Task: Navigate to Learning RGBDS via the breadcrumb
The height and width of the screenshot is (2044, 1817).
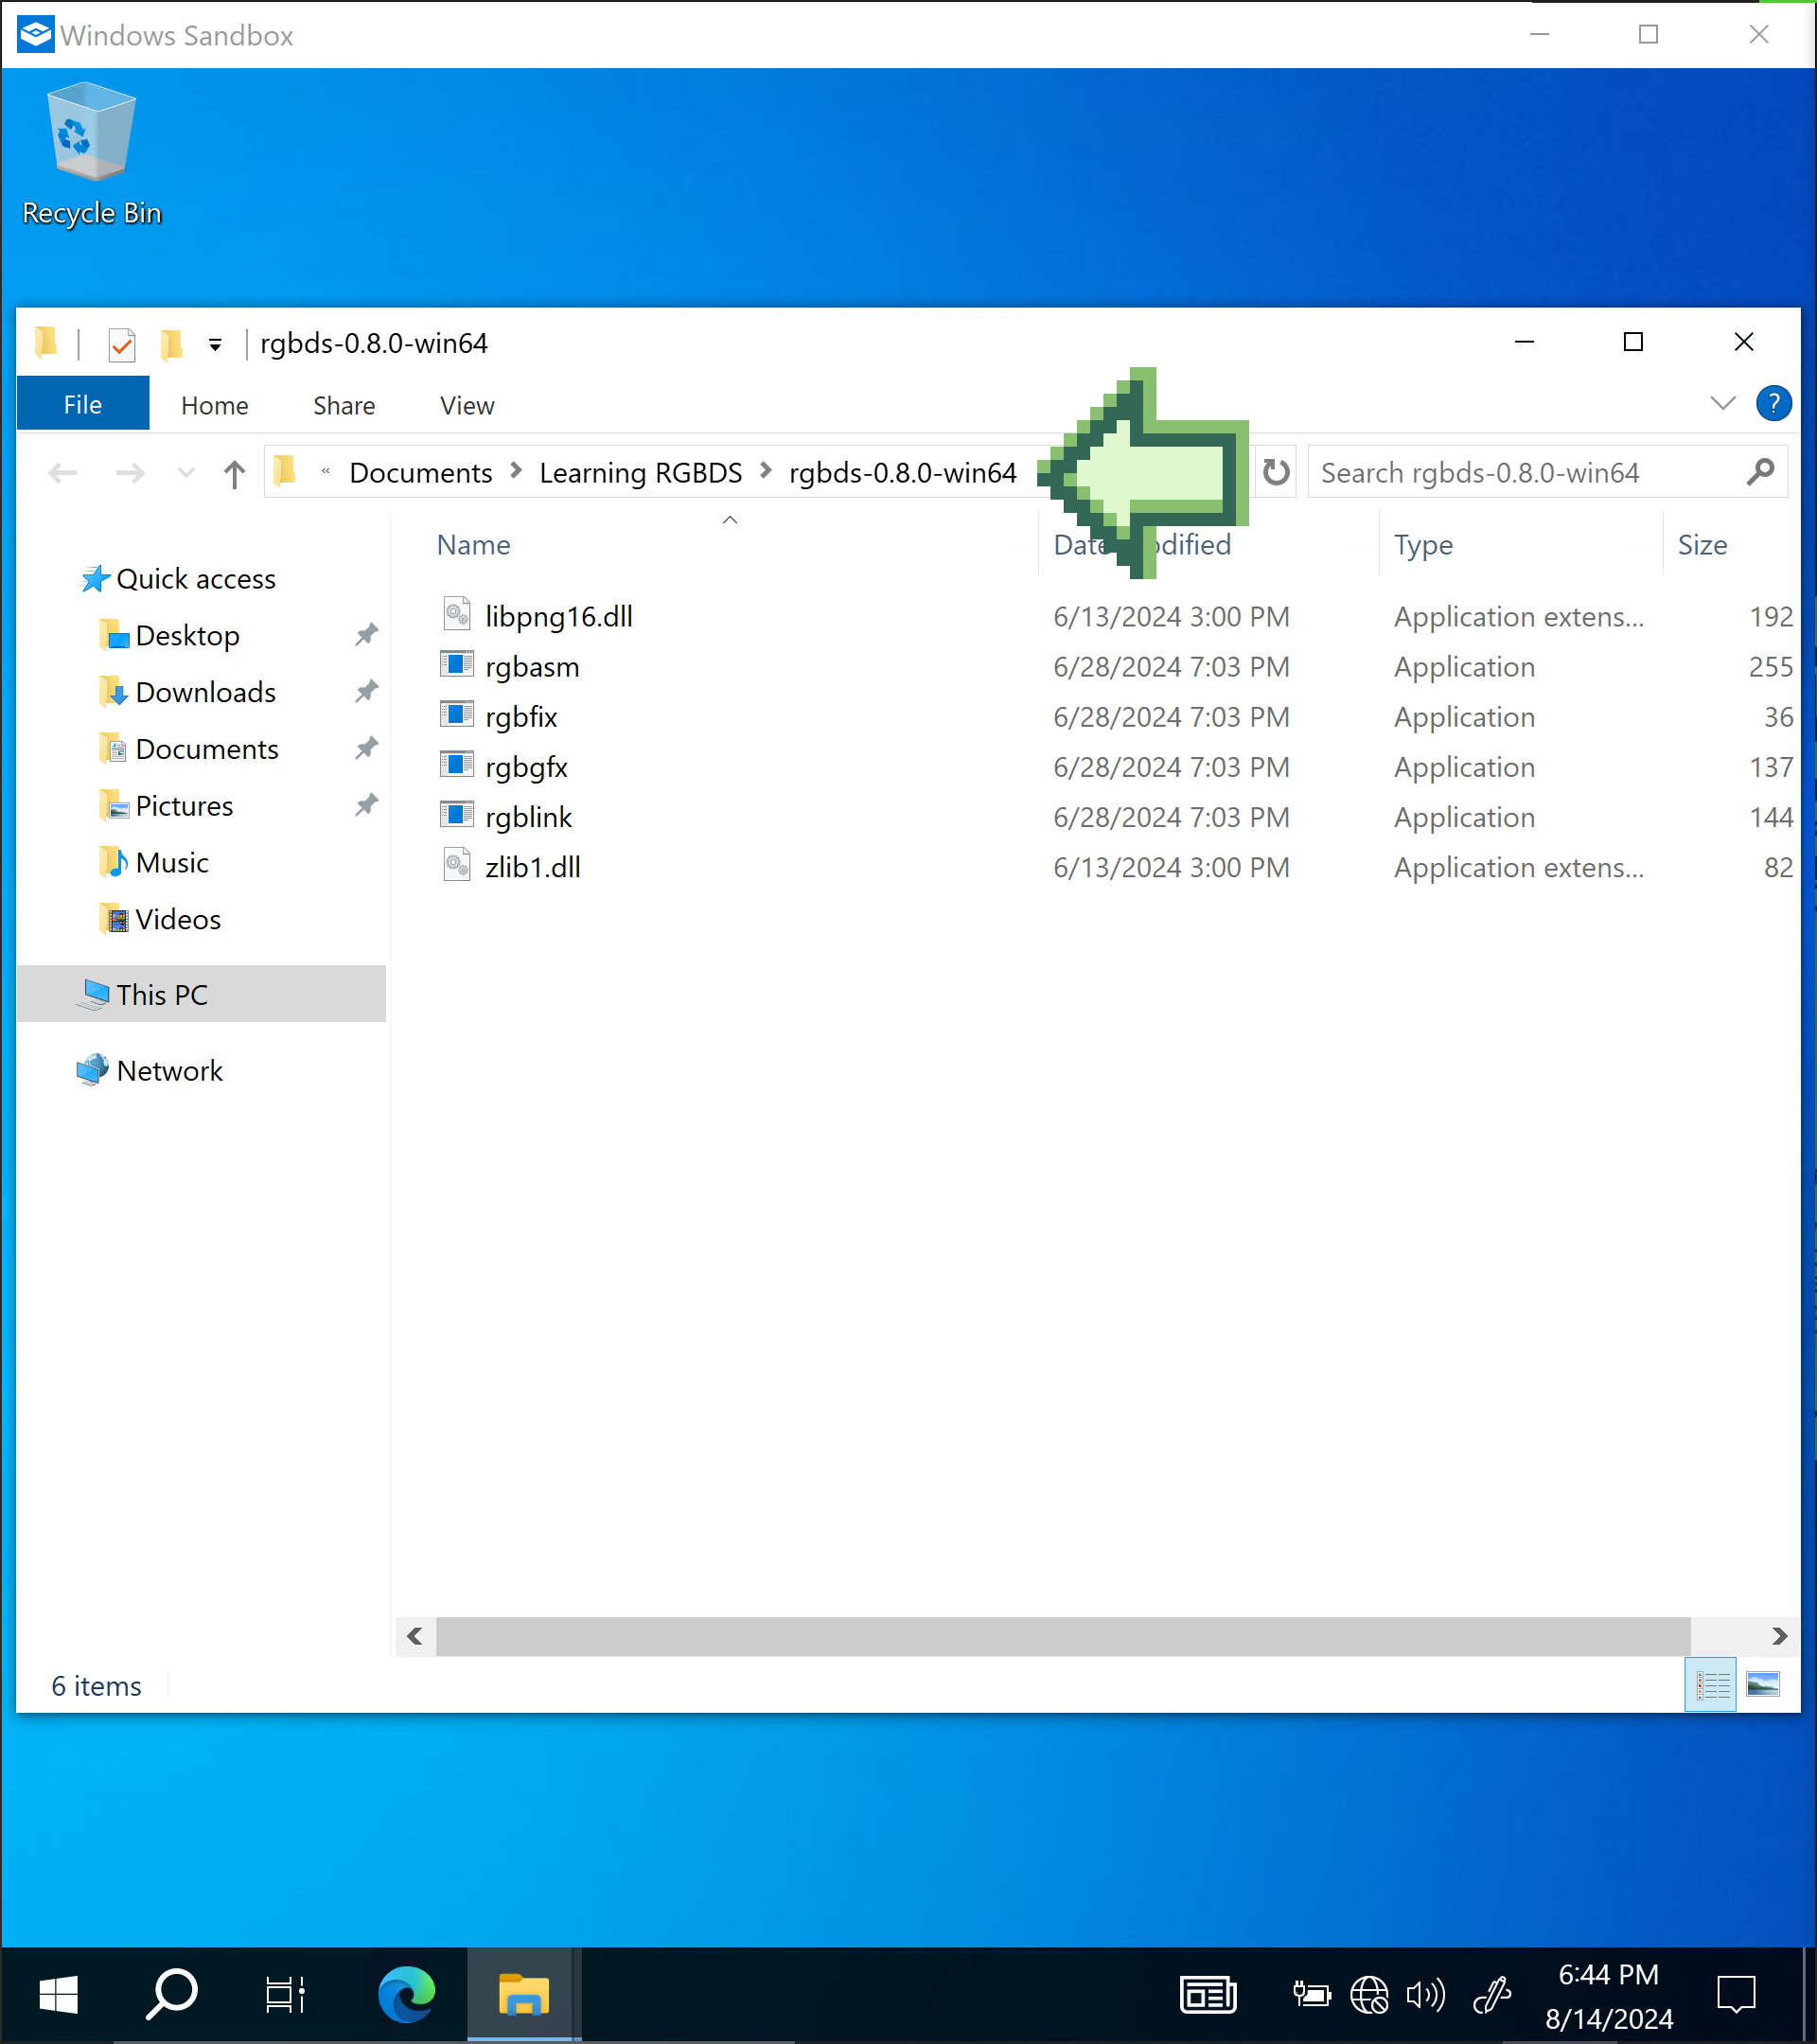Action: coord(640,472)
